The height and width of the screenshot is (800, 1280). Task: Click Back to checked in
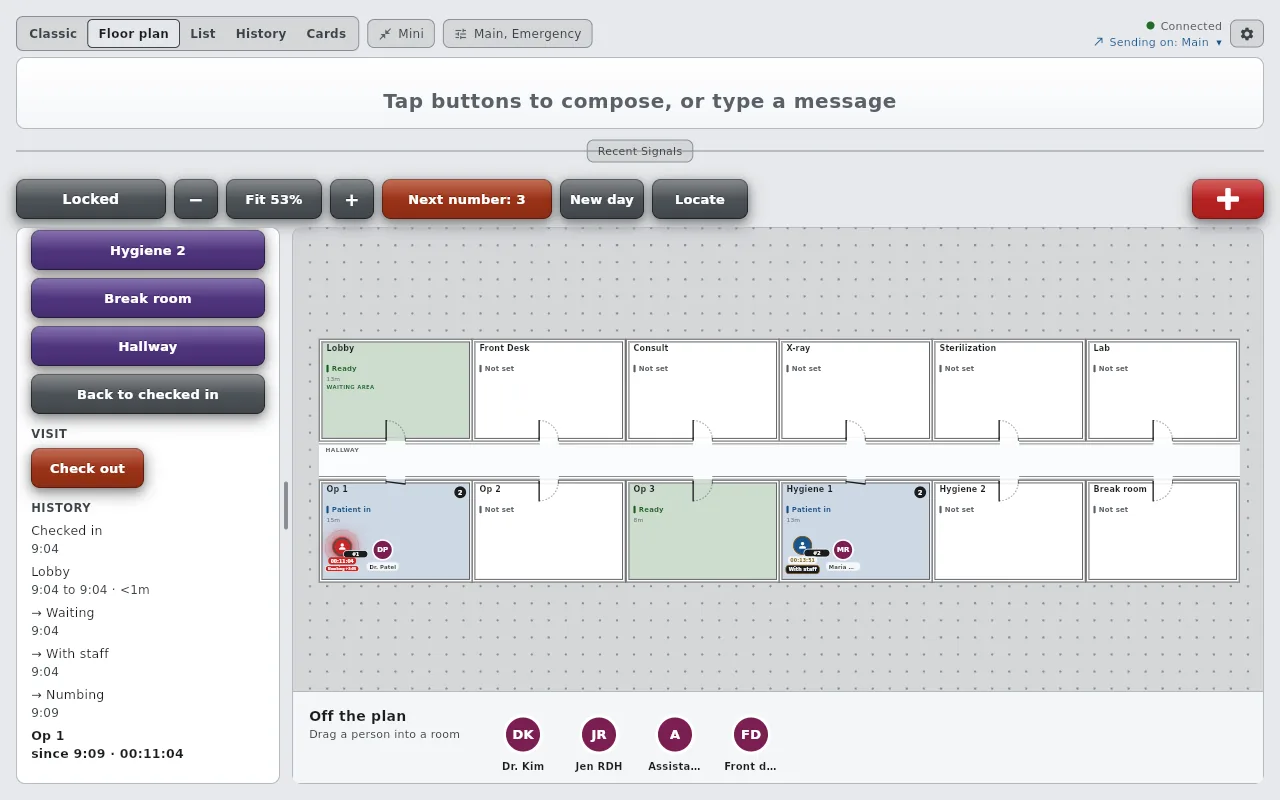tap(148, 394)
